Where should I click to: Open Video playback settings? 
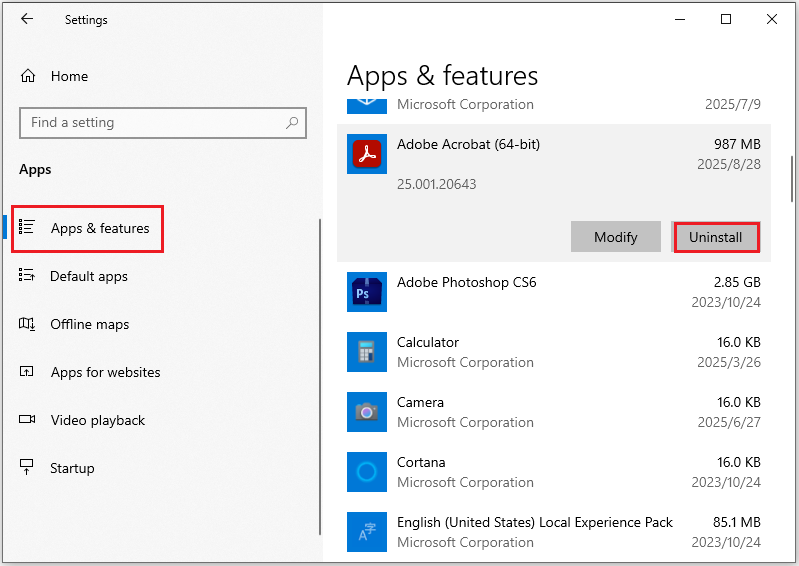[97, 420]
